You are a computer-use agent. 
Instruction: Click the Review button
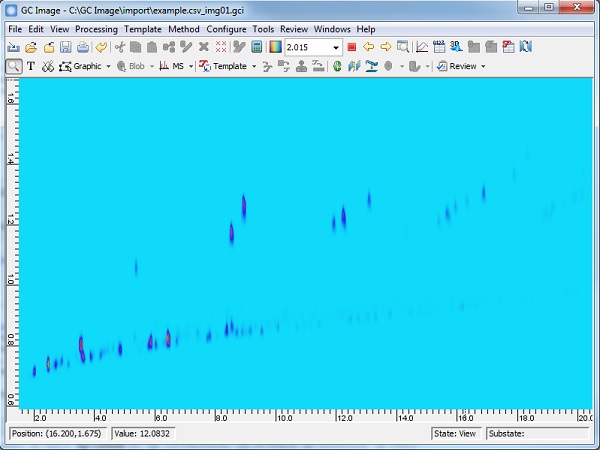click(x=457, y=66)
